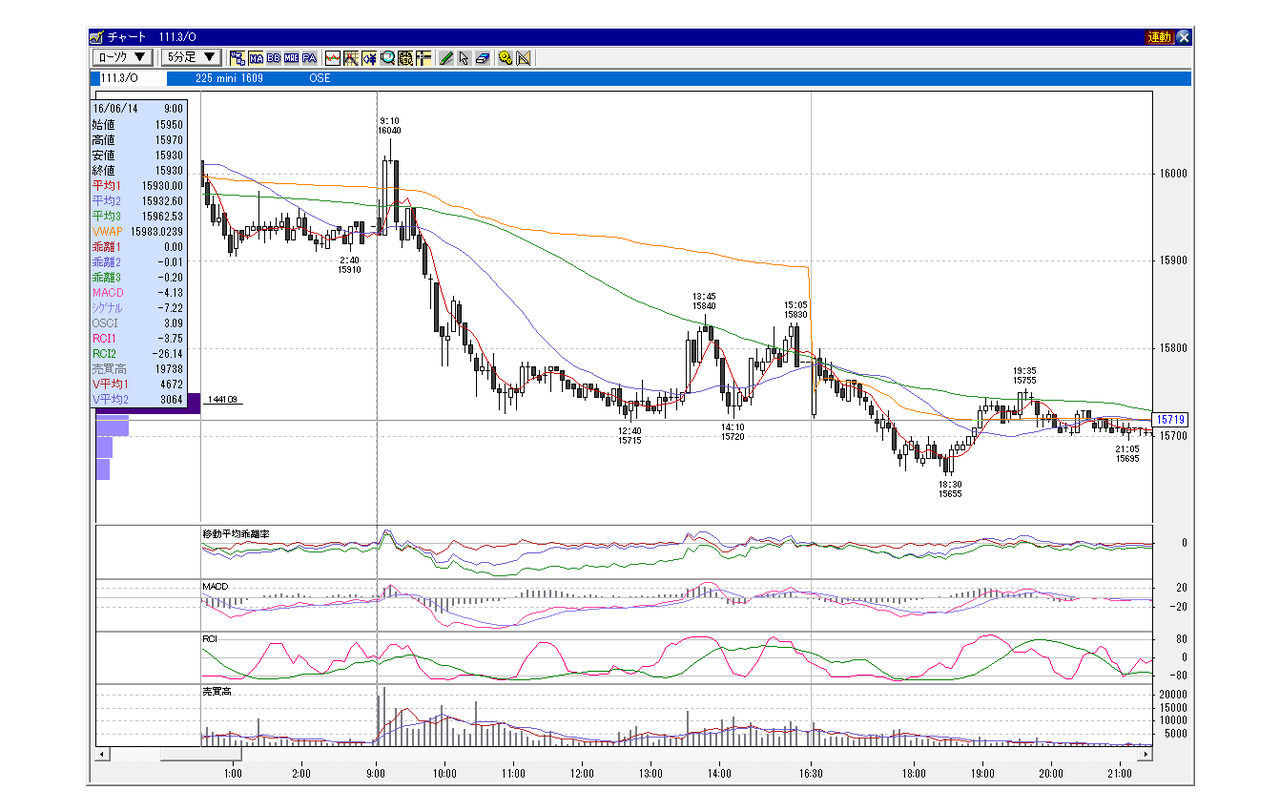The width and height of the screenshot is (1280, 811).
Task: Click the red line chart icon
Action: pos(333,57)
